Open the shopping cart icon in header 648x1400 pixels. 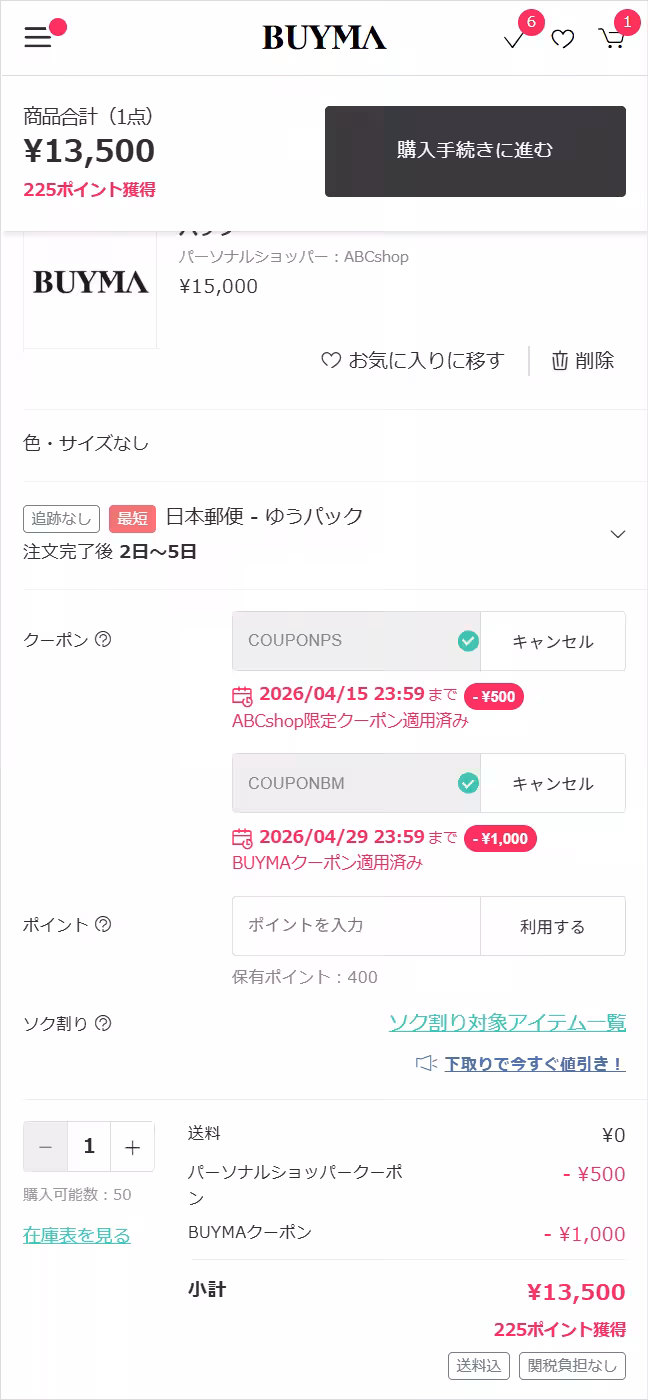611,38
